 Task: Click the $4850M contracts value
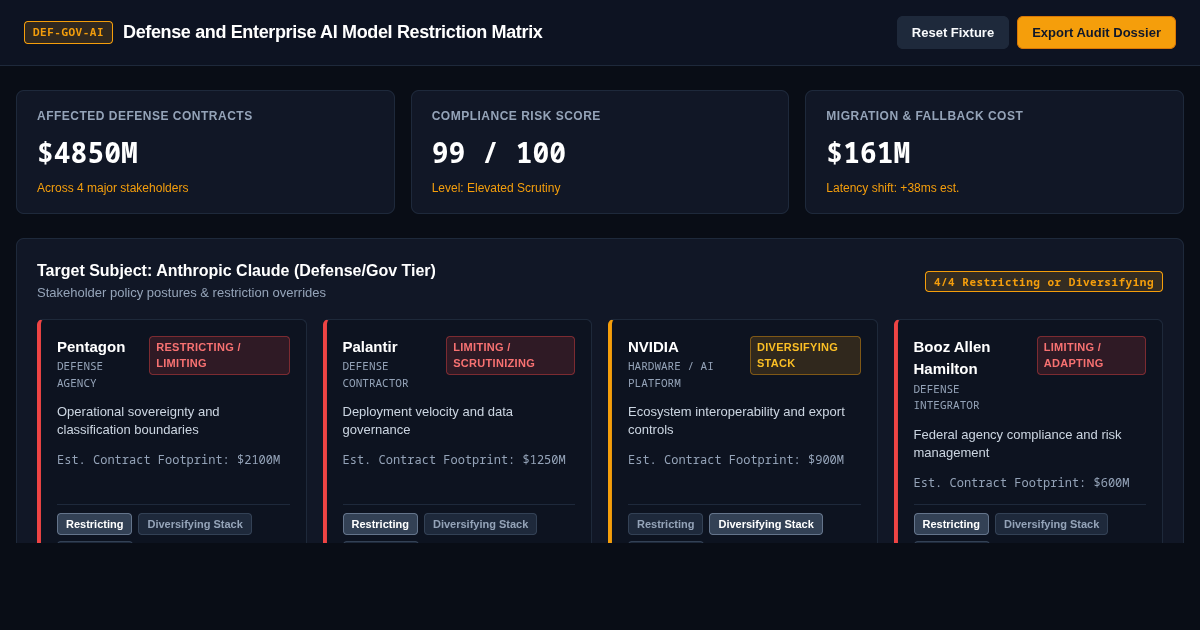87,153
